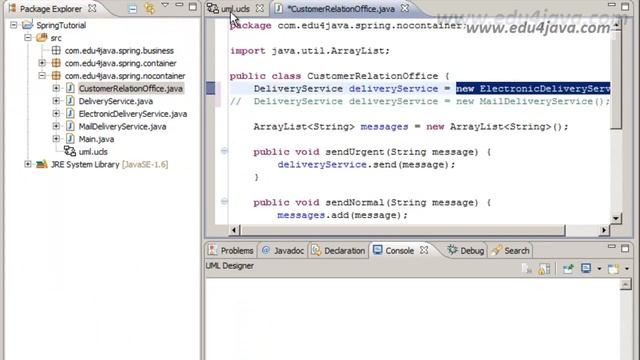Switch to uml.ucls editor tab
Screen dimensions: 640x360
(x=235, y=9)
